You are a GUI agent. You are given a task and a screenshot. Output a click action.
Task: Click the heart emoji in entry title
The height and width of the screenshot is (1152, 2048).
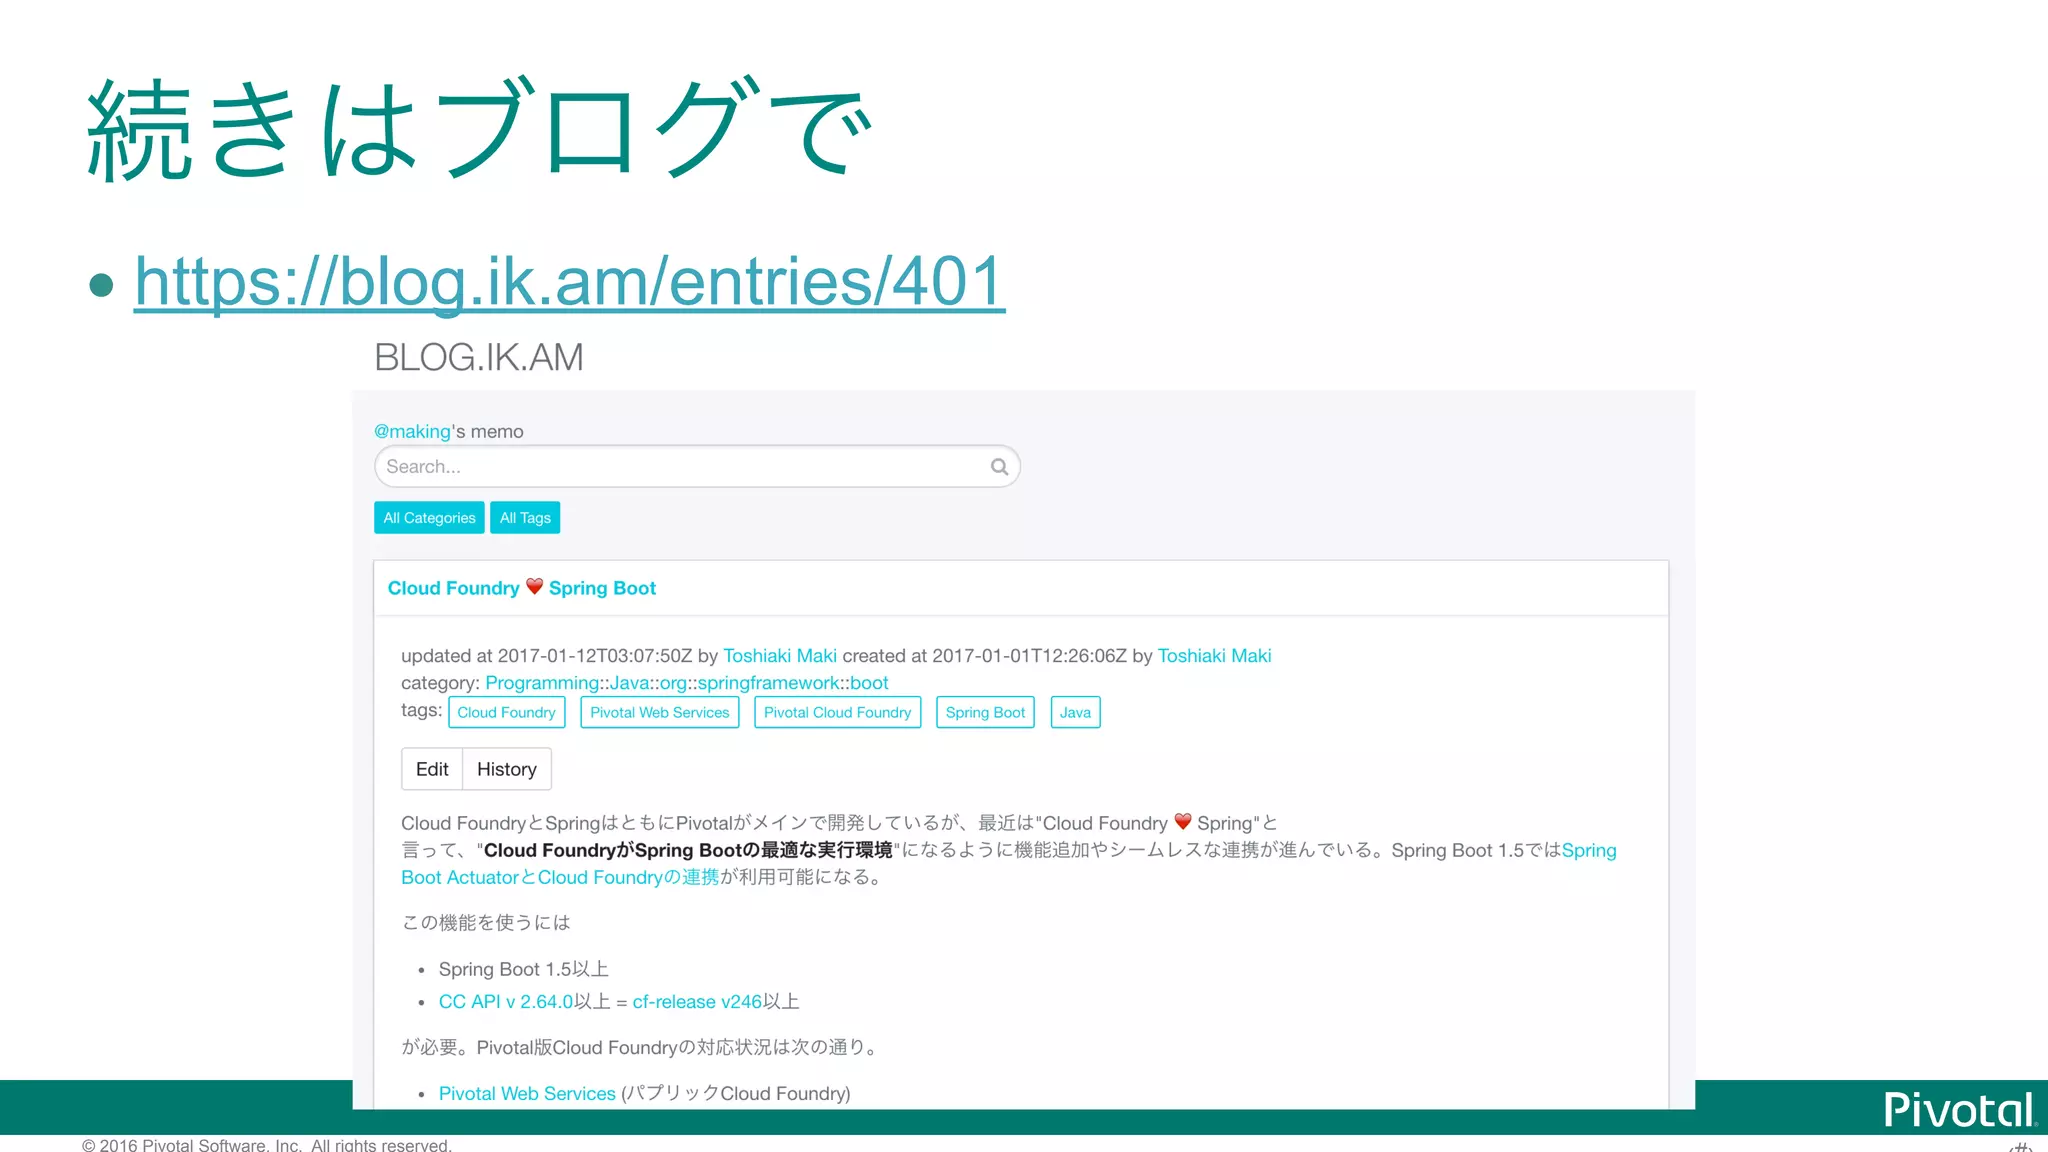pos(534,587)
